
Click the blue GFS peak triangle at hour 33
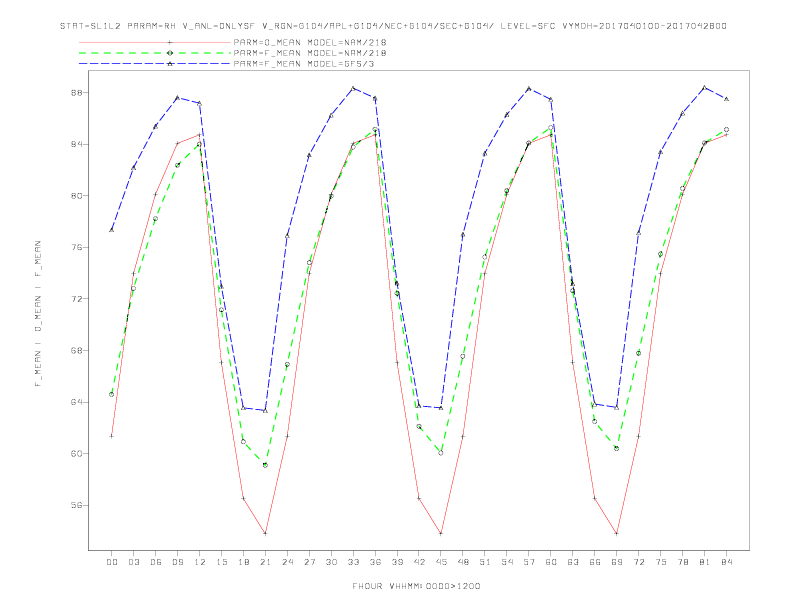click(353, 88)
